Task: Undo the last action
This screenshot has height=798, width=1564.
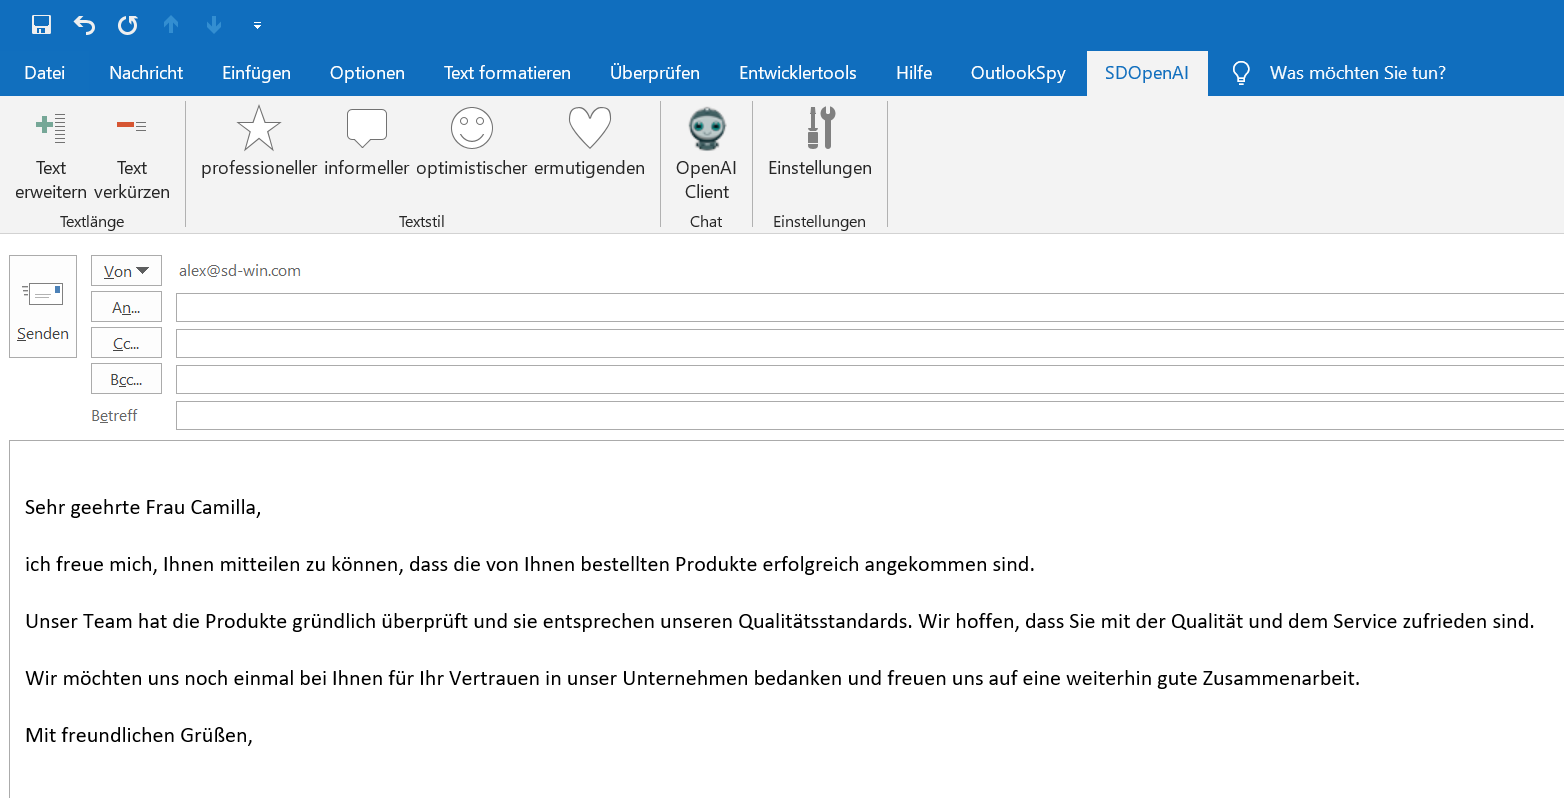Action: coord(84,25)
